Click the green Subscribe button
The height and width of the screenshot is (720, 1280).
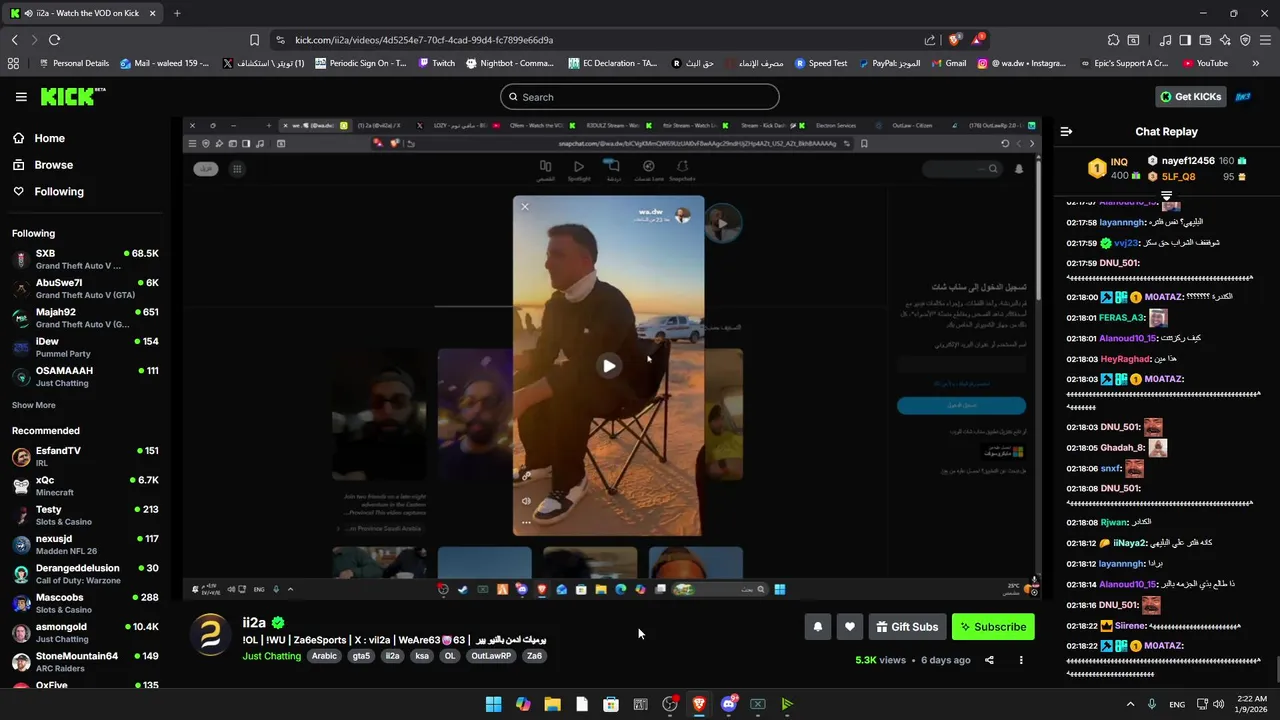993,627
